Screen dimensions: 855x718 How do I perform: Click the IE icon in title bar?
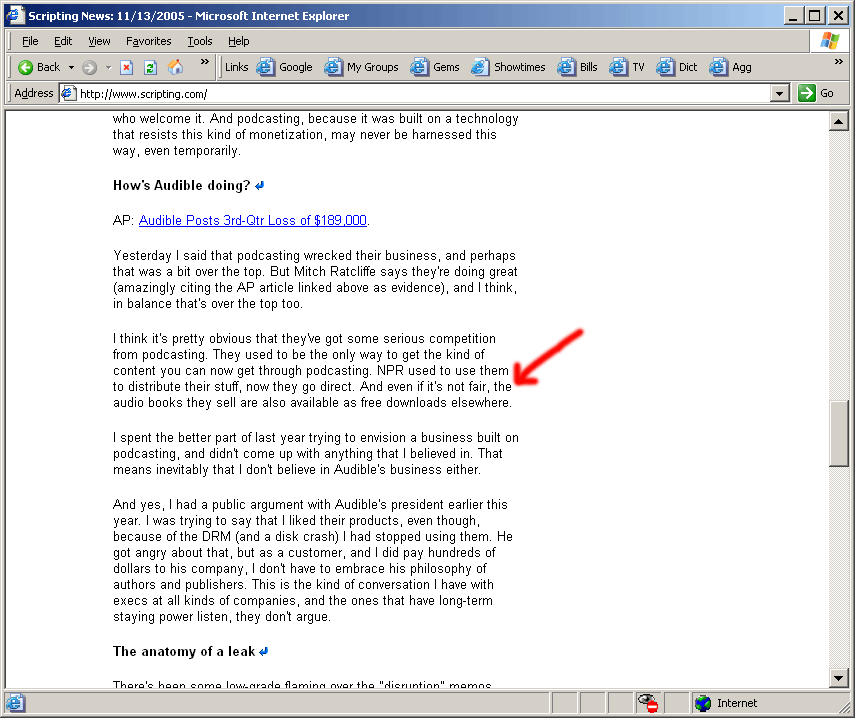tap(15, 15)
